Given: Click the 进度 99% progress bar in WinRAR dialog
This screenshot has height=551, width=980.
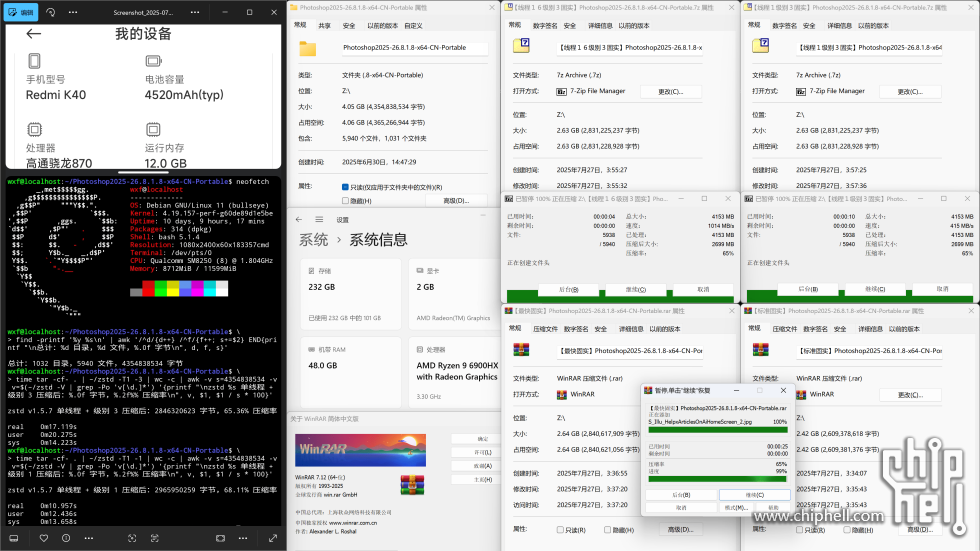Looking at the screenshot, I should point(717,479).
